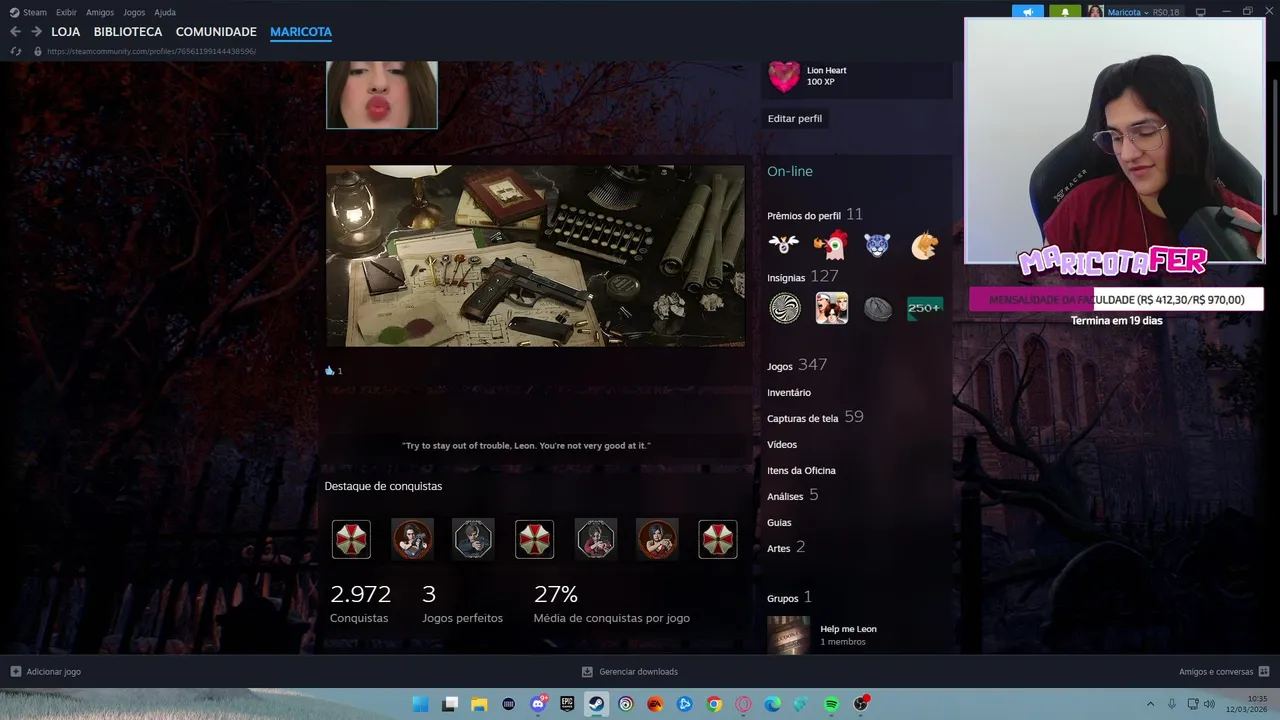Click the Lion Heart pink heart badge
This screenshot has height=720, width=1280.
coord(784,76)
